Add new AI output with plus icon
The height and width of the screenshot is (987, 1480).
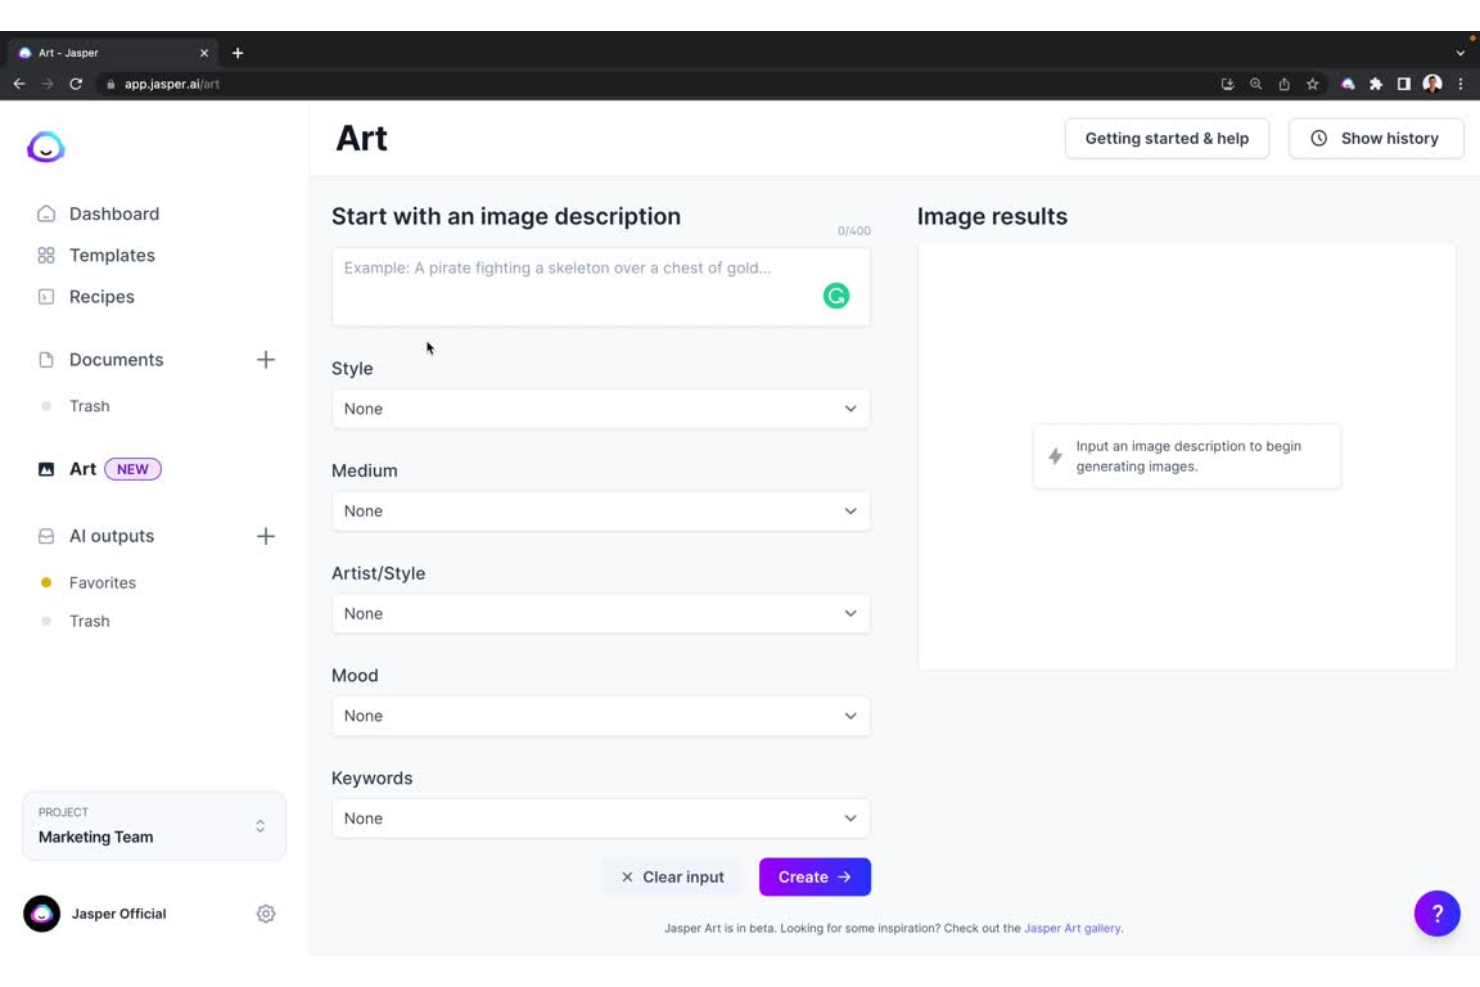(266, 536)
